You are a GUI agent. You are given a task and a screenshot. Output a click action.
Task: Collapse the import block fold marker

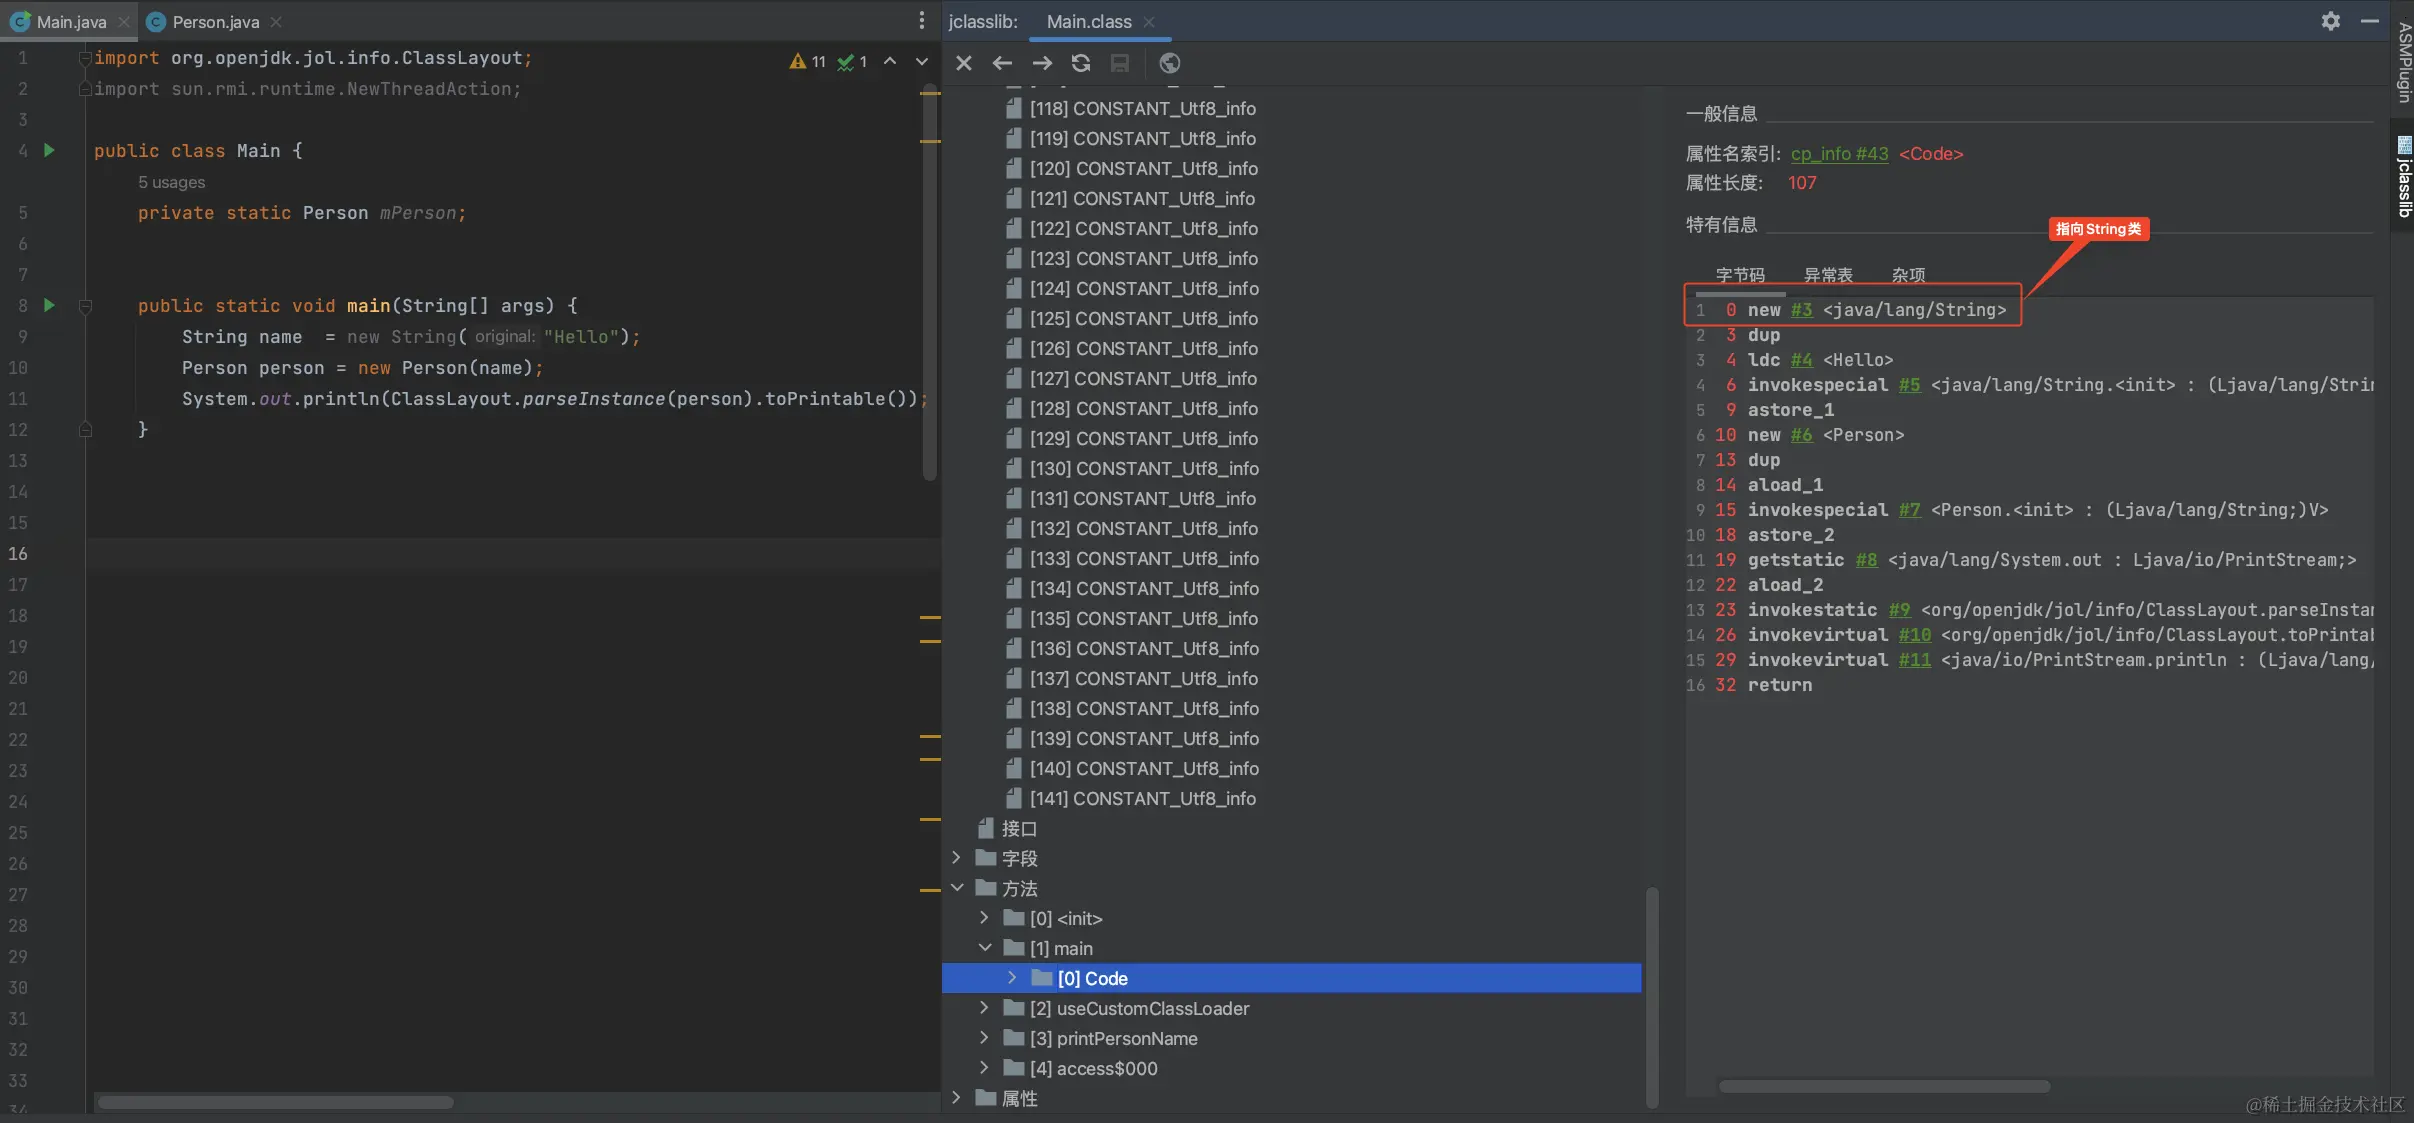click(85, 58)
